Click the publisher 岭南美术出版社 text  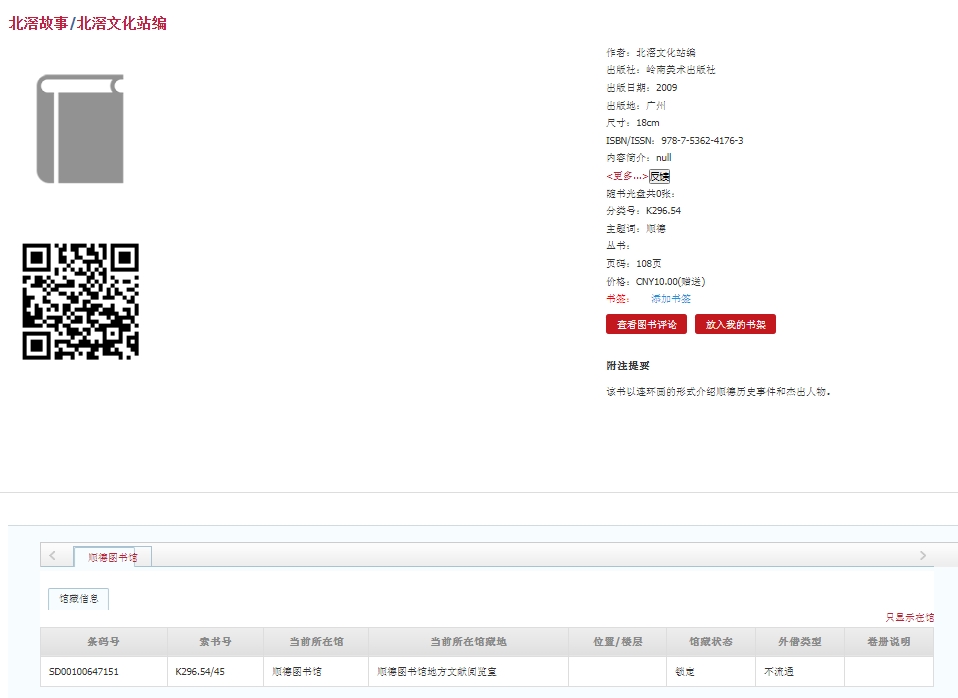(681, 70)
